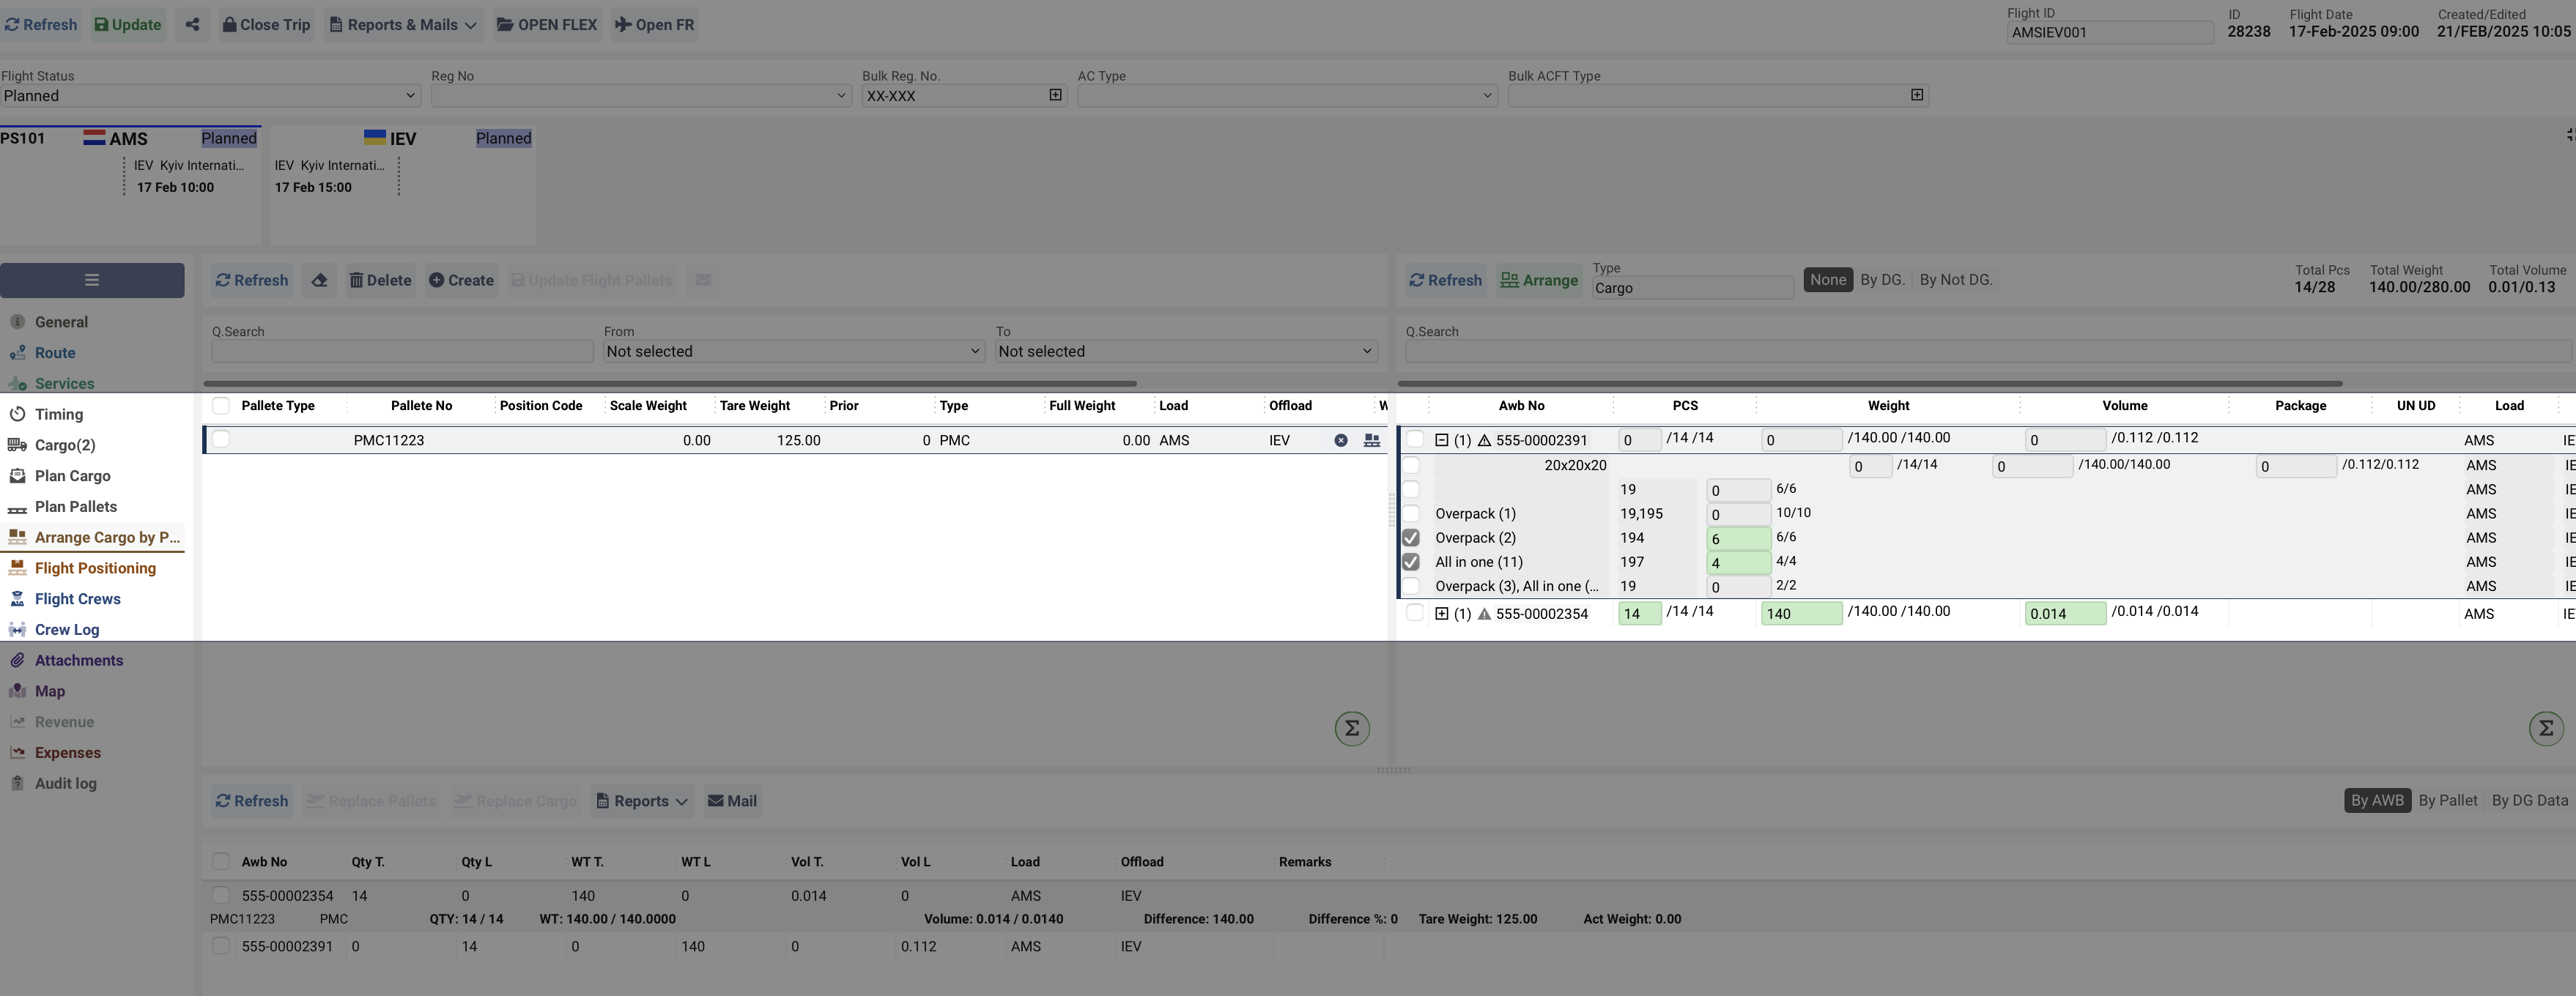Image resolution: width=2576 pixels, height=996 pixels.
Task: Click the Close Trip button
Action: coord(266,25)
